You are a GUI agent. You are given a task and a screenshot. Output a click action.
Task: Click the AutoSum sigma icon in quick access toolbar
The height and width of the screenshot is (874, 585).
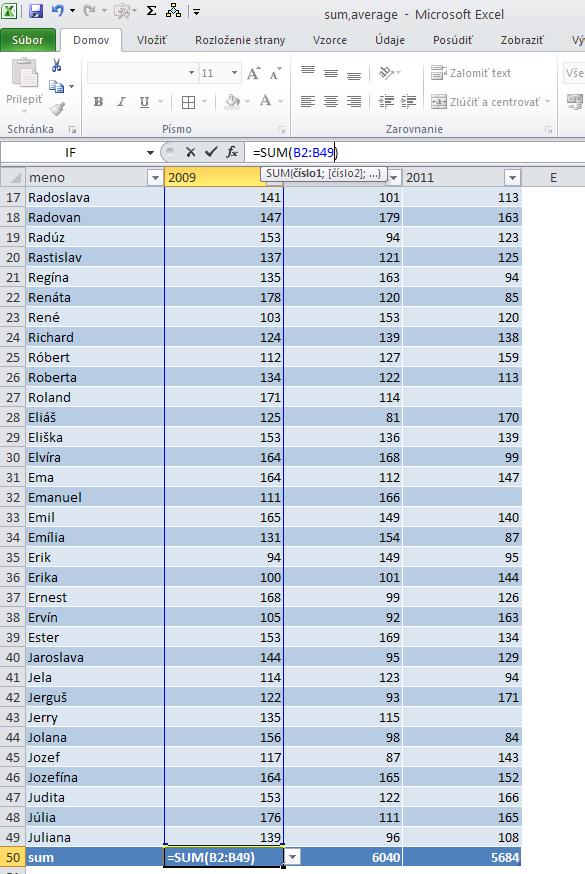coord(151,11)
